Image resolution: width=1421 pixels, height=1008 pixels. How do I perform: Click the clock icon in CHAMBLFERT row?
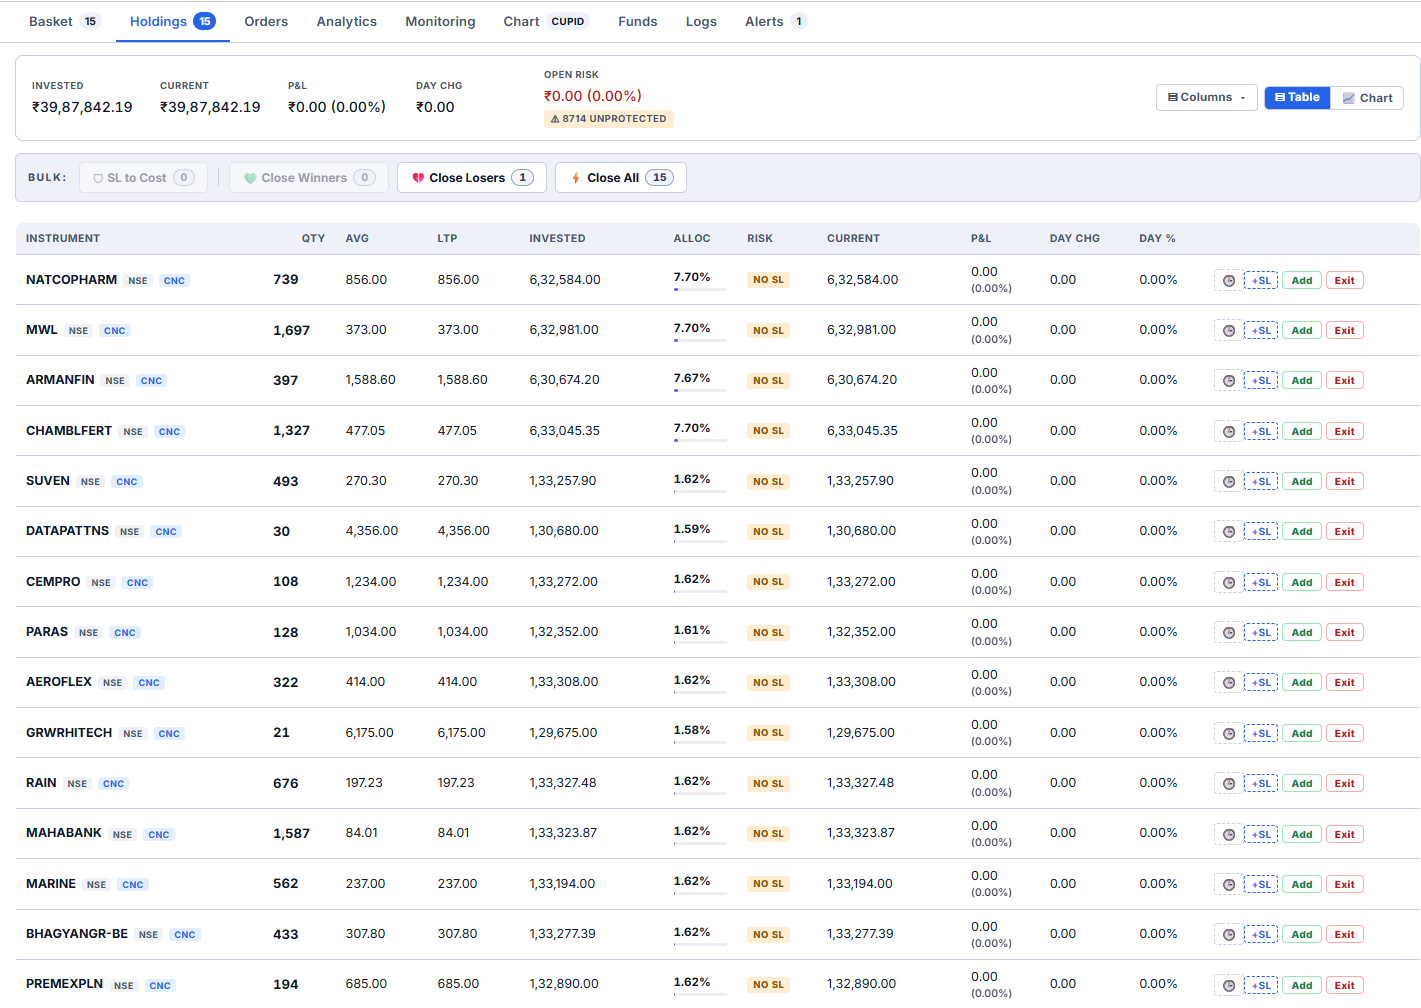point(1228,432)
